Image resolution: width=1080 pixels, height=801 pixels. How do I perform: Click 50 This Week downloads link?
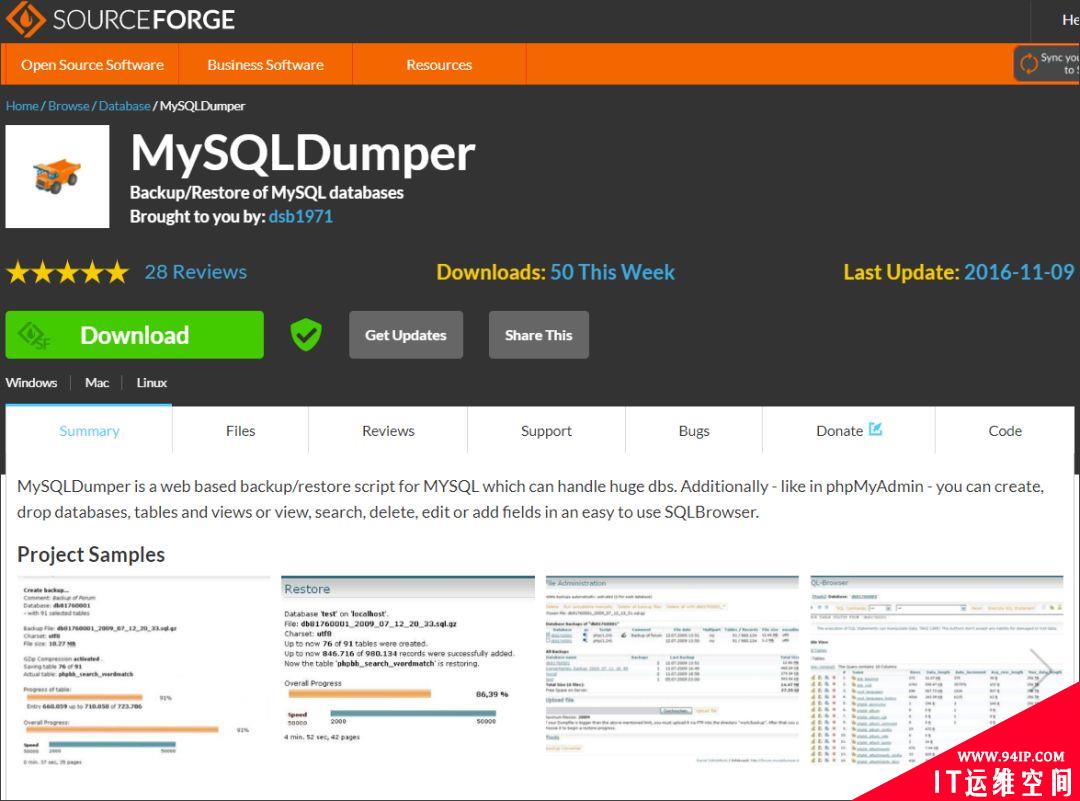pos(612,272)
